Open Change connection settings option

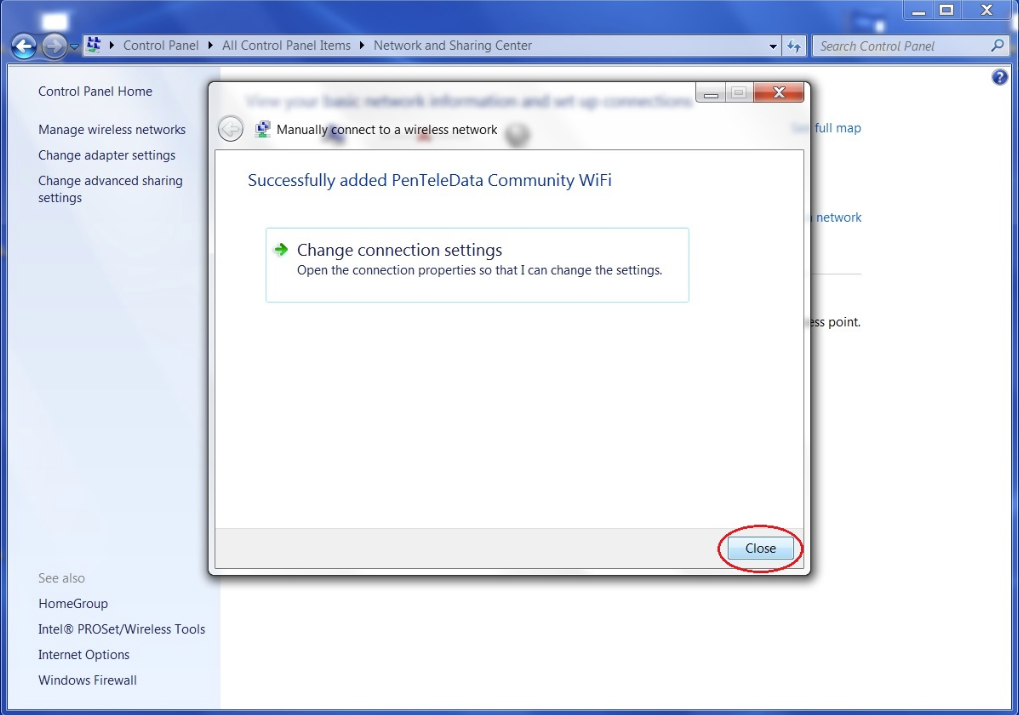tap(477, 265)
